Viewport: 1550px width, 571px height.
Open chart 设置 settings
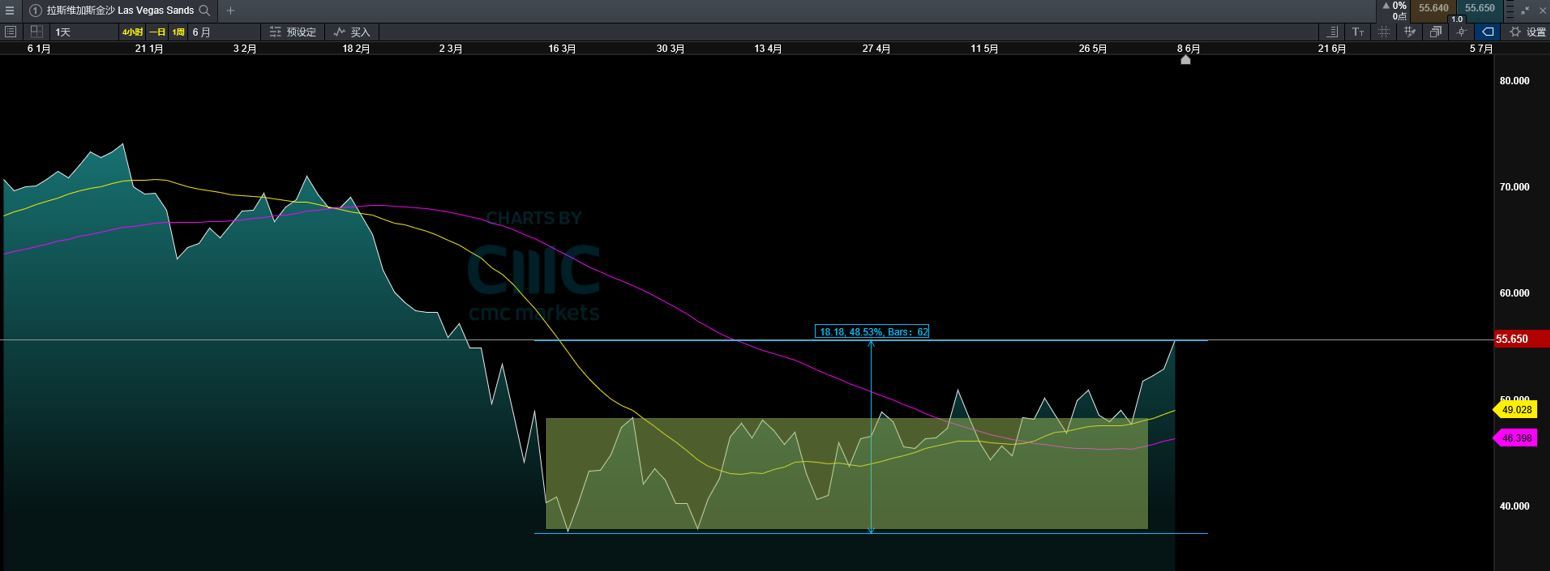pos(1528,32)
